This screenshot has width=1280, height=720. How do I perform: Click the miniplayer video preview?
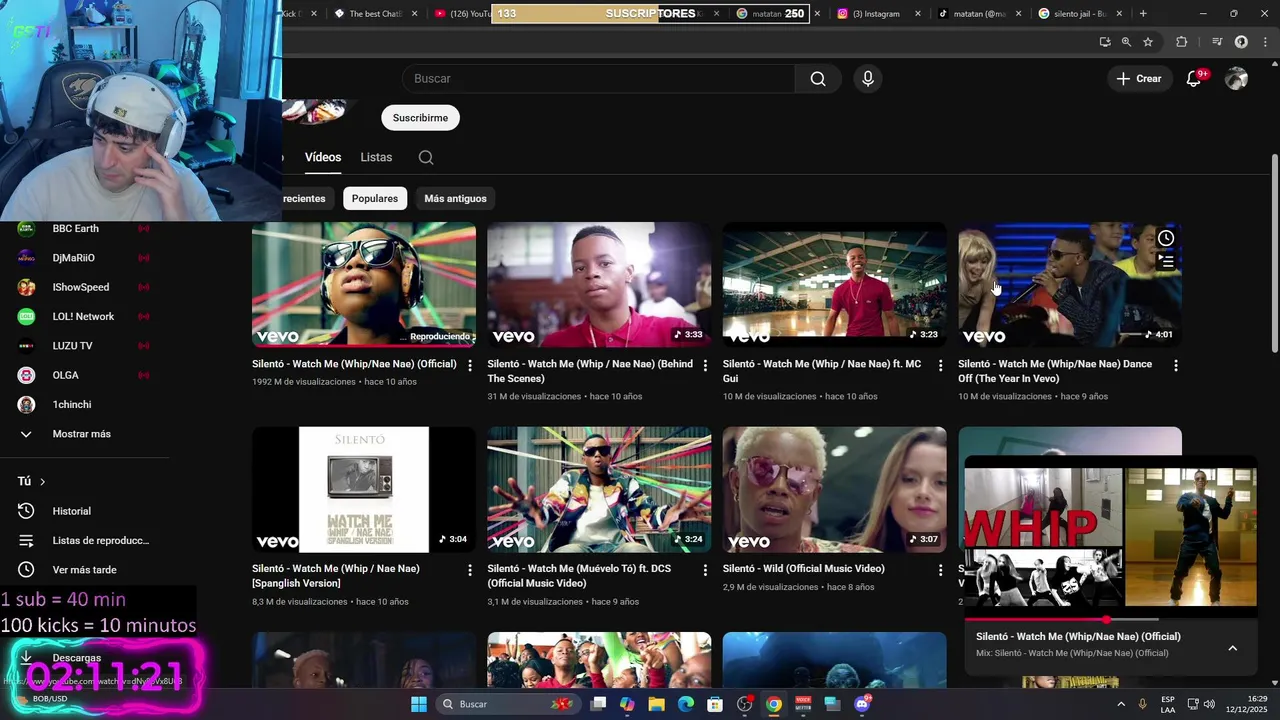(x=1110, y=537)
